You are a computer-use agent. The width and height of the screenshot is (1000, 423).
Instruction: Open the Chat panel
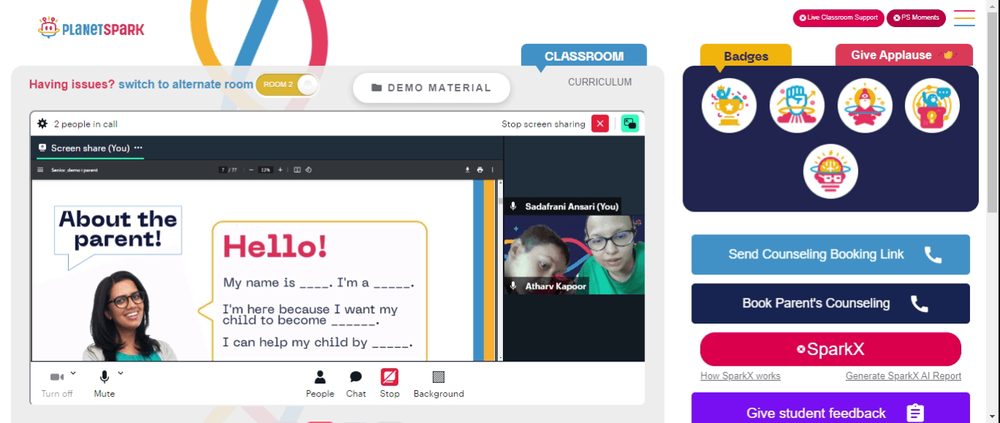[x=356, y=384]
